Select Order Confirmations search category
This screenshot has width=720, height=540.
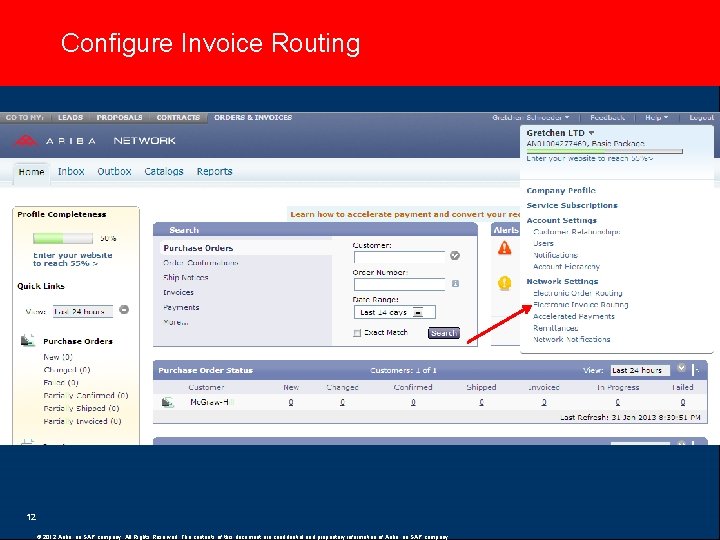(x=201, y=263)
